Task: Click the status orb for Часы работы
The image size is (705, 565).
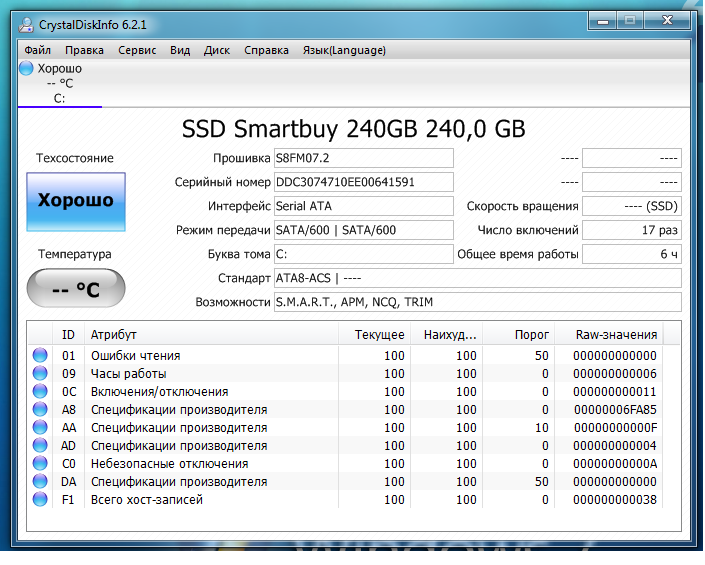Action: 40,373
